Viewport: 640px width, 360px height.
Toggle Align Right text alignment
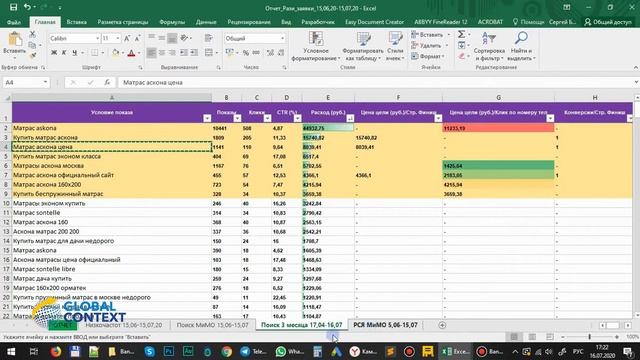[x=172, y=53]
